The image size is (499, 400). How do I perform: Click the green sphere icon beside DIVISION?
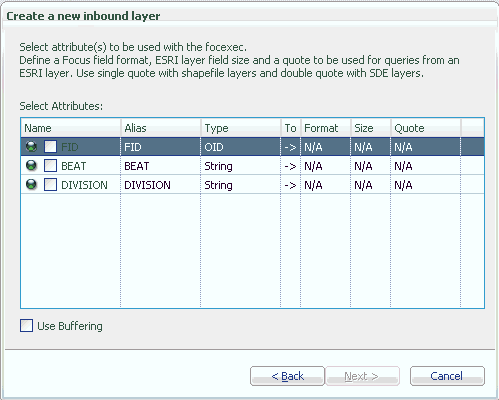[x=31, y=184]
